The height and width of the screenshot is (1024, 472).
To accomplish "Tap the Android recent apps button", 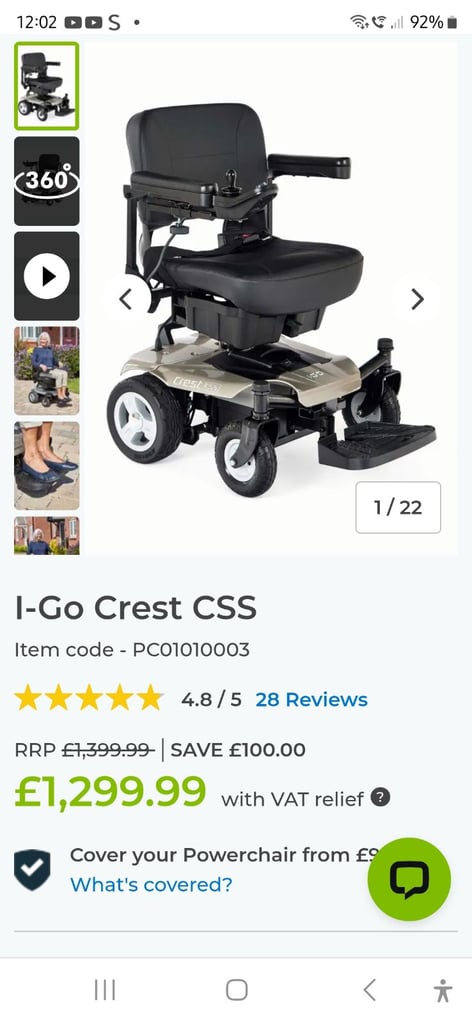I will tap(104, 991).
